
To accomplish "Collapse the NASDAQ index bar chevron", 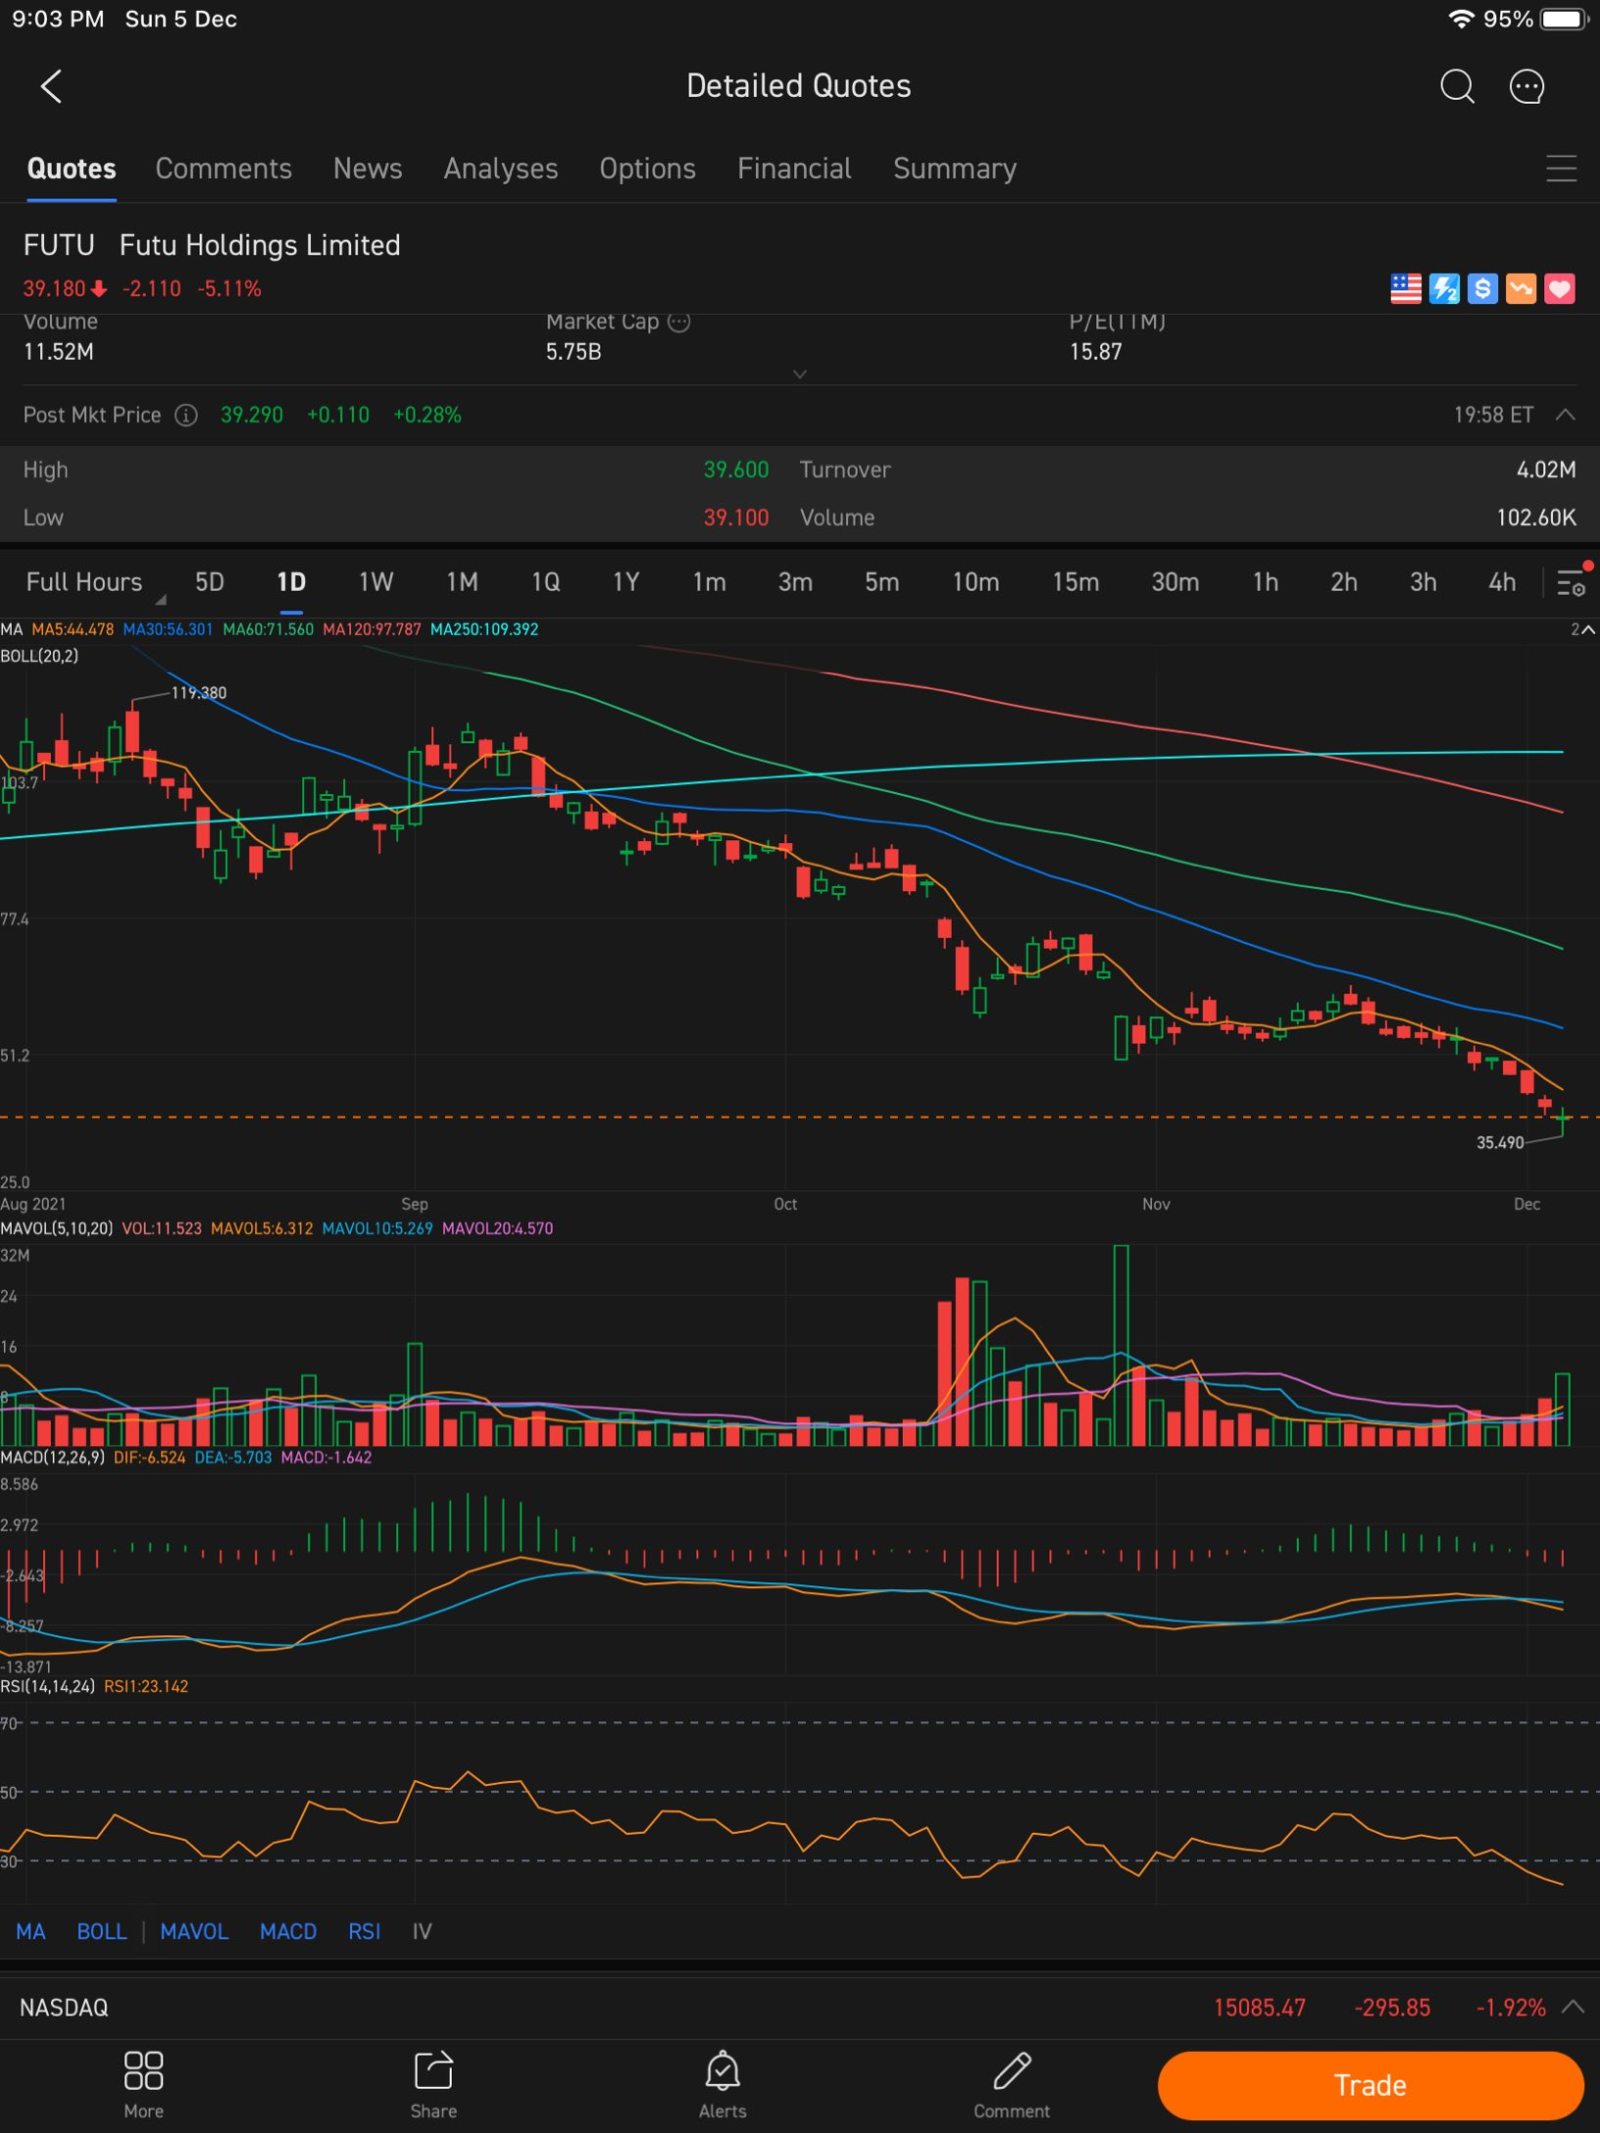I will tap(1573, 2007).
